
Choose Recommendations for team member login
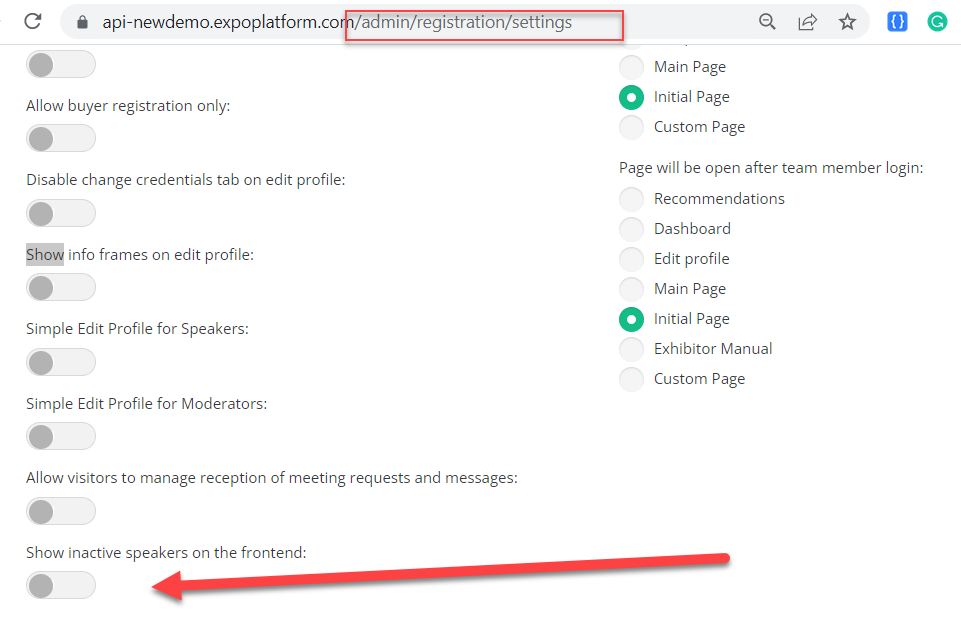(631, 199)
